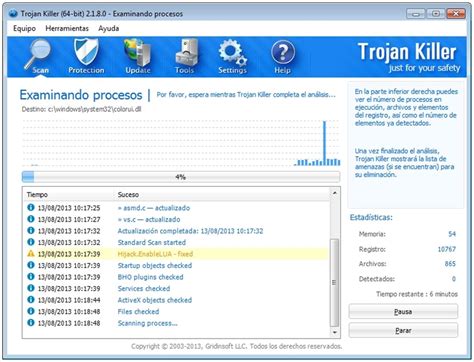Click info icon for ActiveX objects checked row

click(31, 300)
